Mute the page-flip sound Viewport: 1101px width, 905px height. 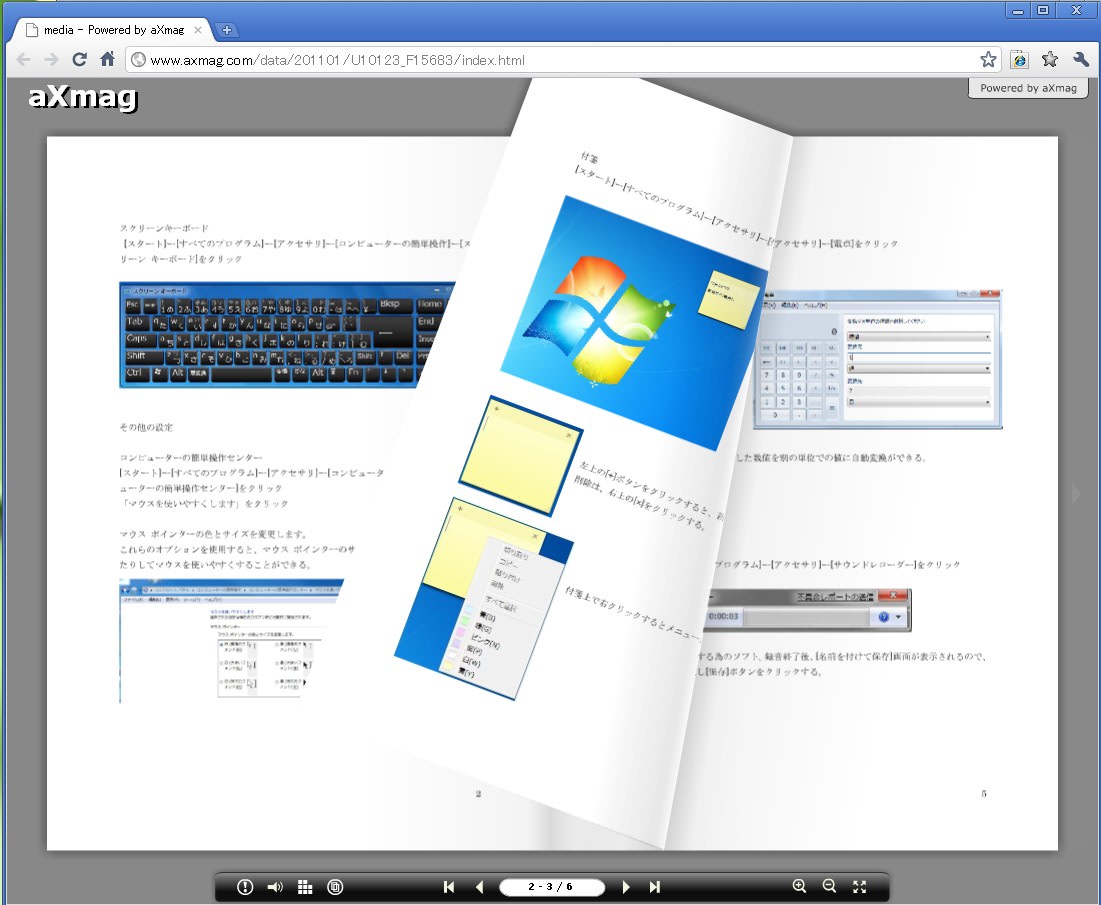275,887
